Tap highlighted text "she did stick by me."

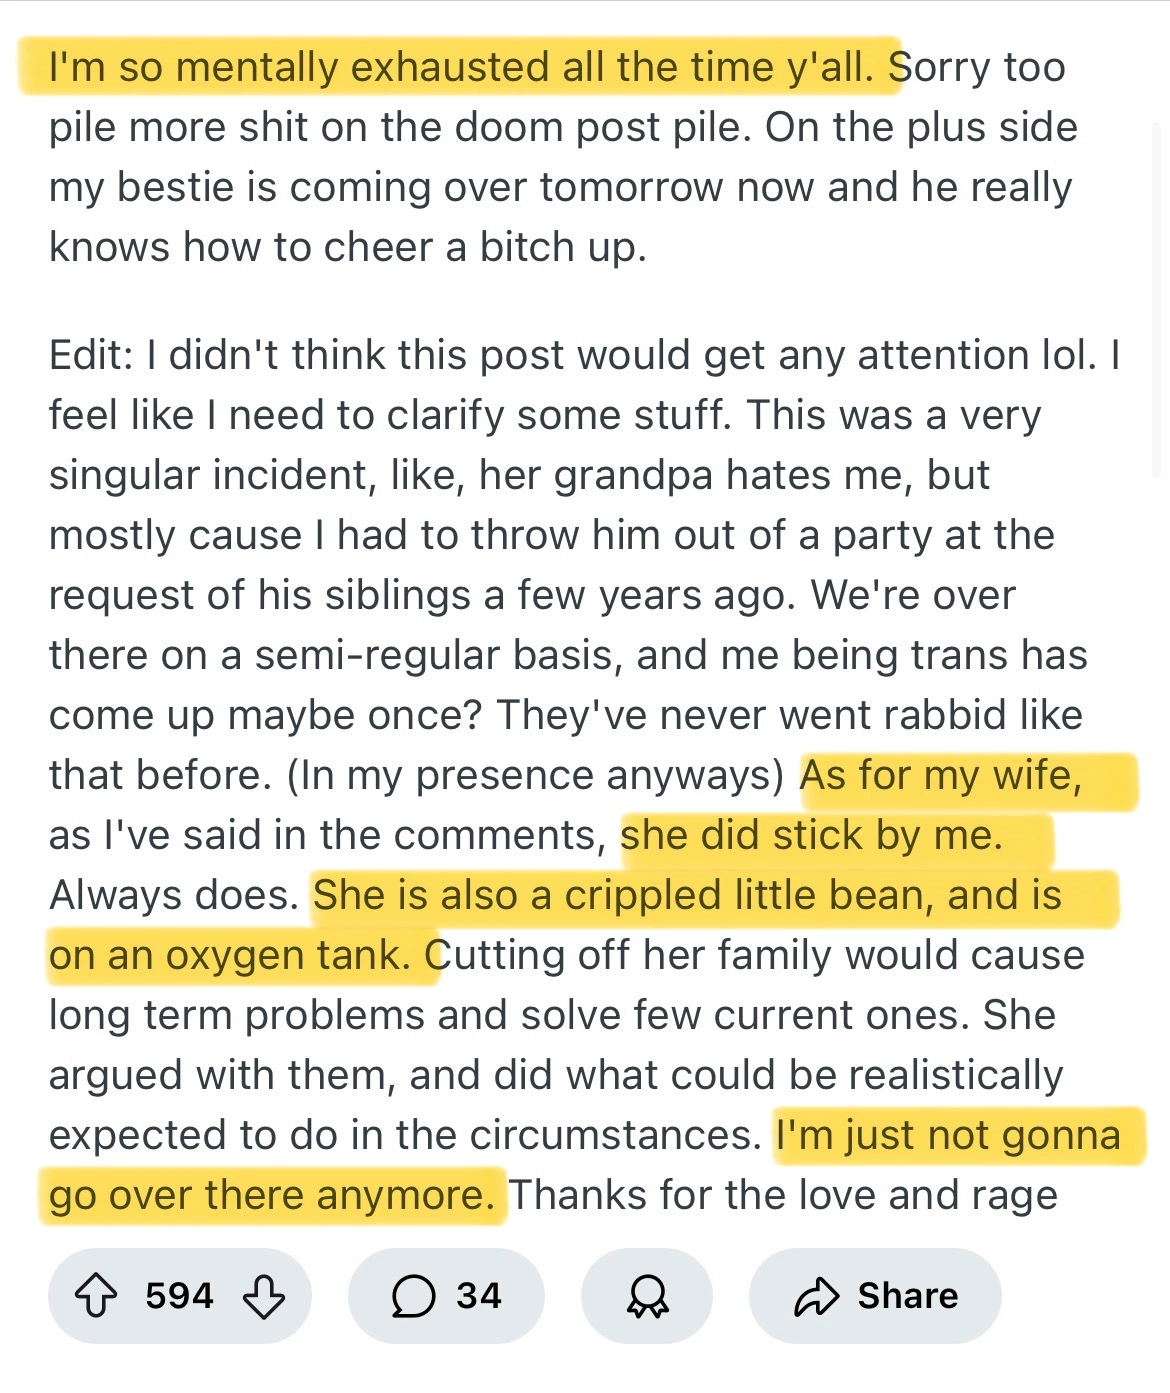811,835
